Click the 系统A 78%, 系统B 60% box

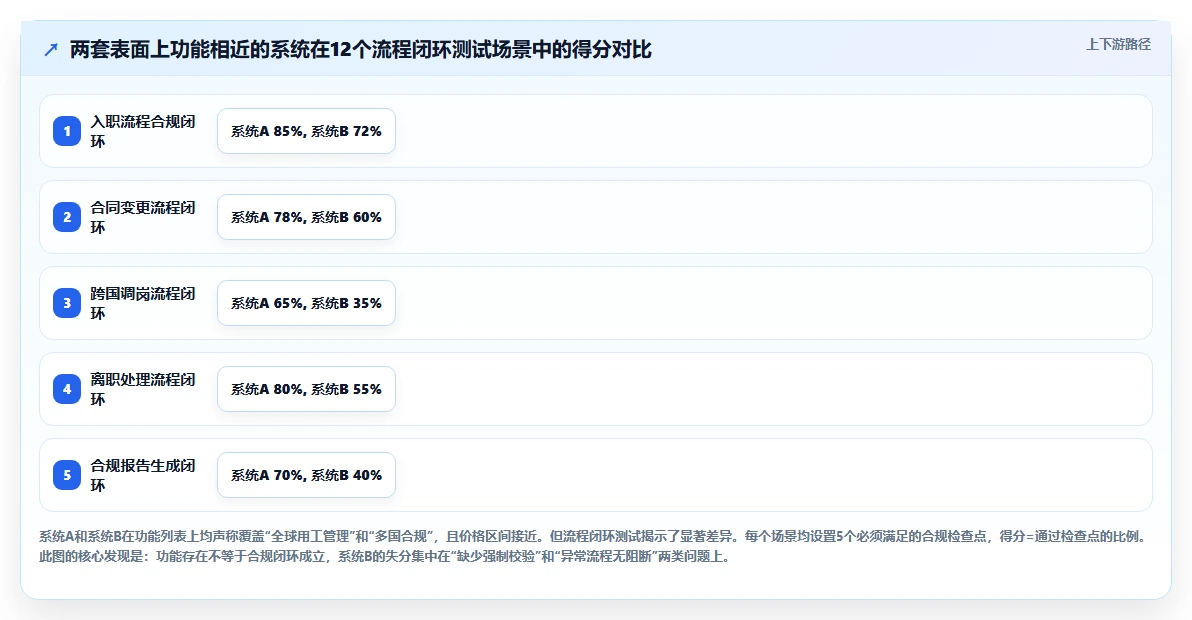click(306, 217)
